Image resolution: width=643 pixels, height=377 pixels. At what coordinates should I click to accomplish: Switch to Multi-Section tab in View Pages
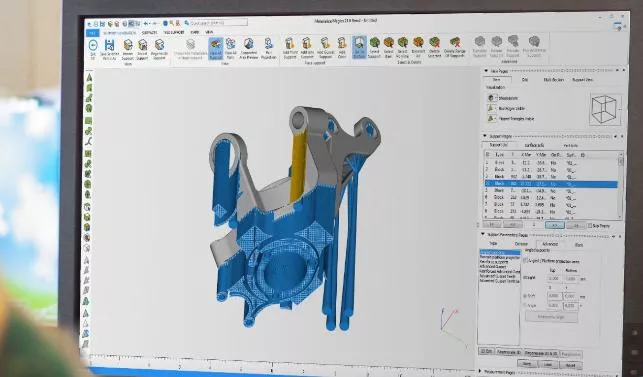[x=554, y=80]
